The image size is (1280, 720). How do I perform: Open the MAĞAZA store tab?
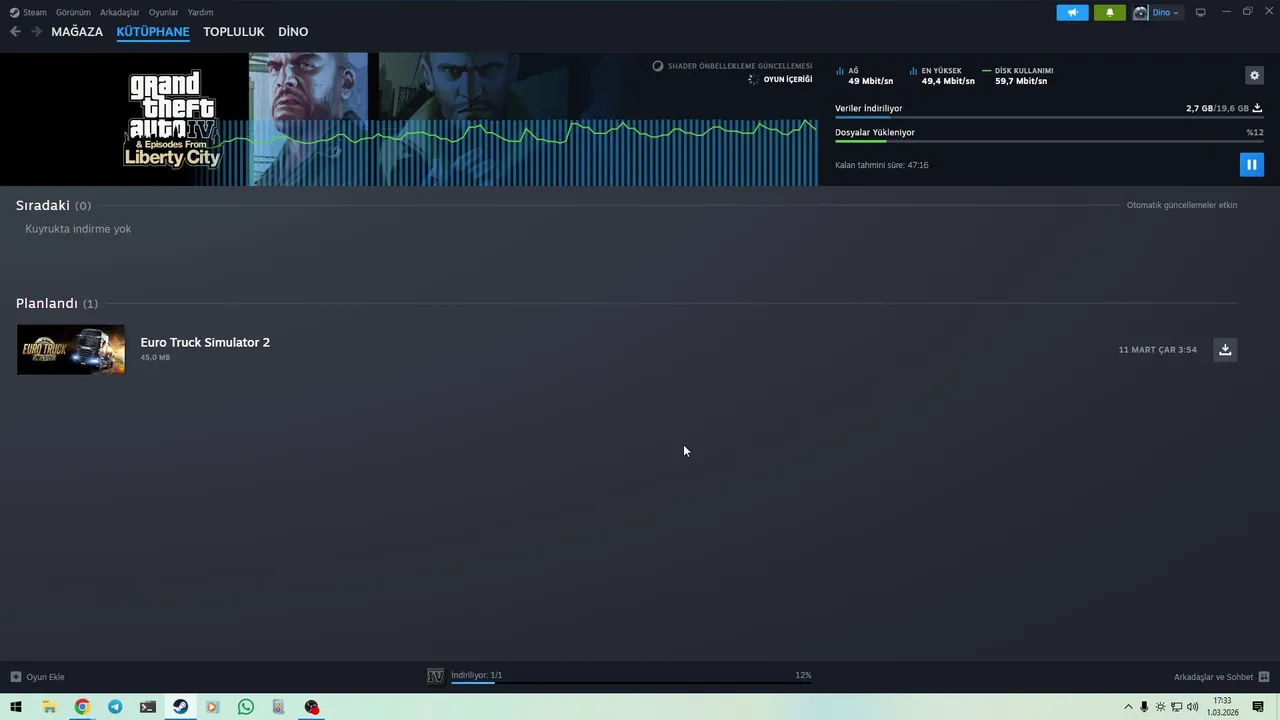click(x=77, y=32)
